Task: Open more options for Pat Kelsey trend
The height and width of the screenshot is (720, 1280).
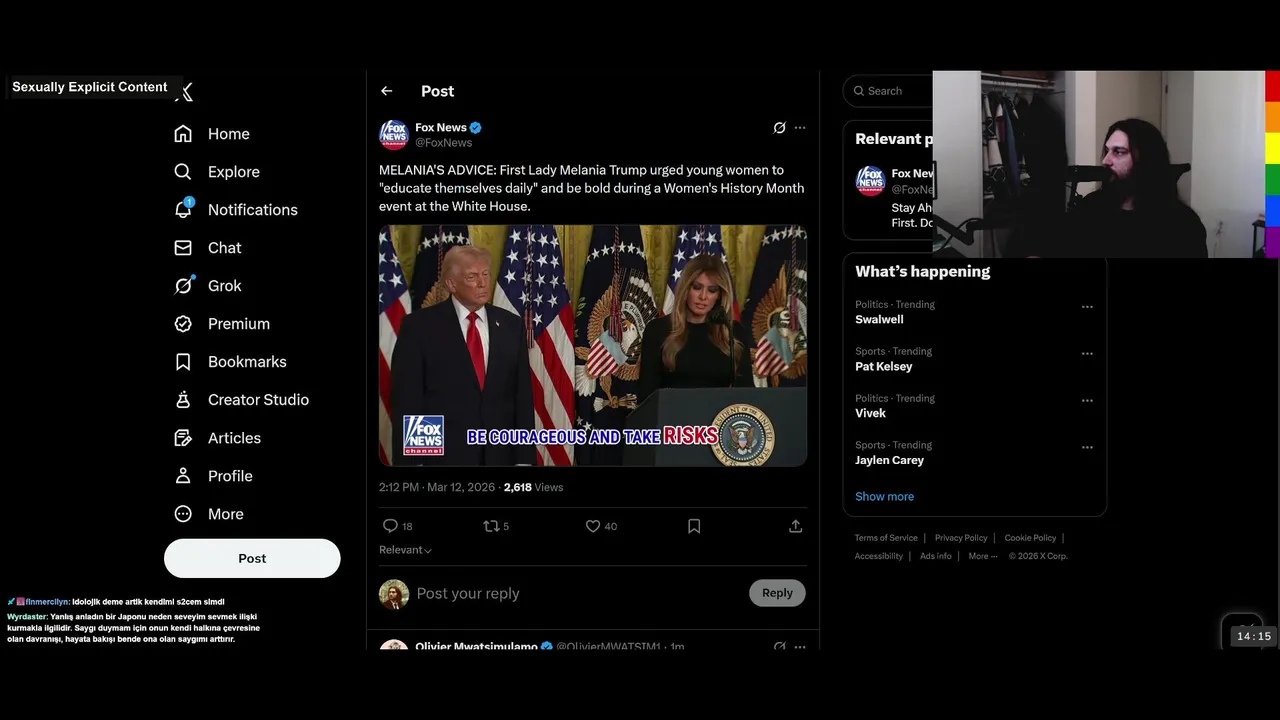Action: tap(1087, 354)
